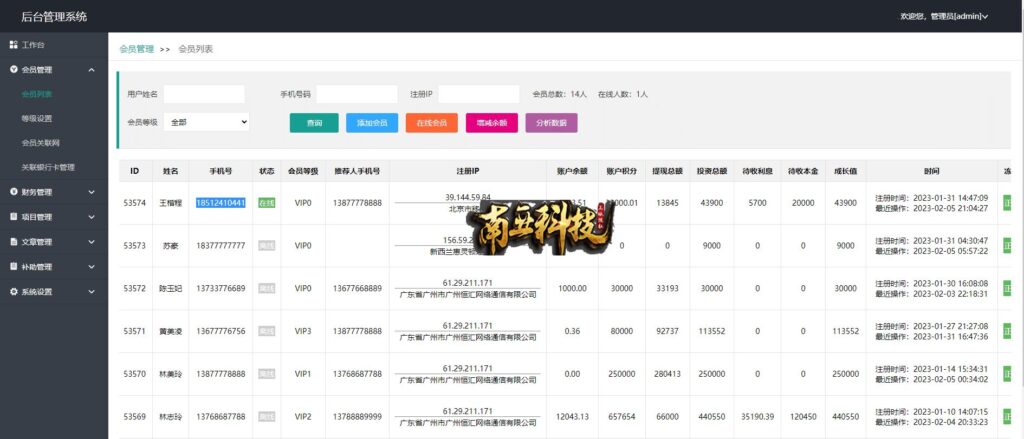Open the 管理员[admin] user dropdown

coord(944,16)
